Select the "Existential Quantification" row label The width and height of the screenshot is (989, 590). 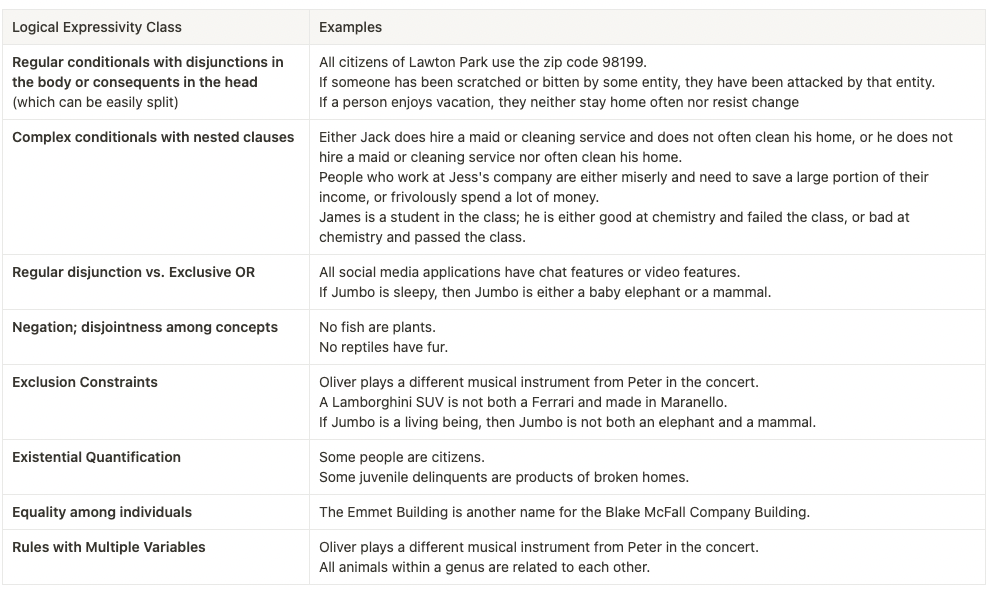coord(96,457)
